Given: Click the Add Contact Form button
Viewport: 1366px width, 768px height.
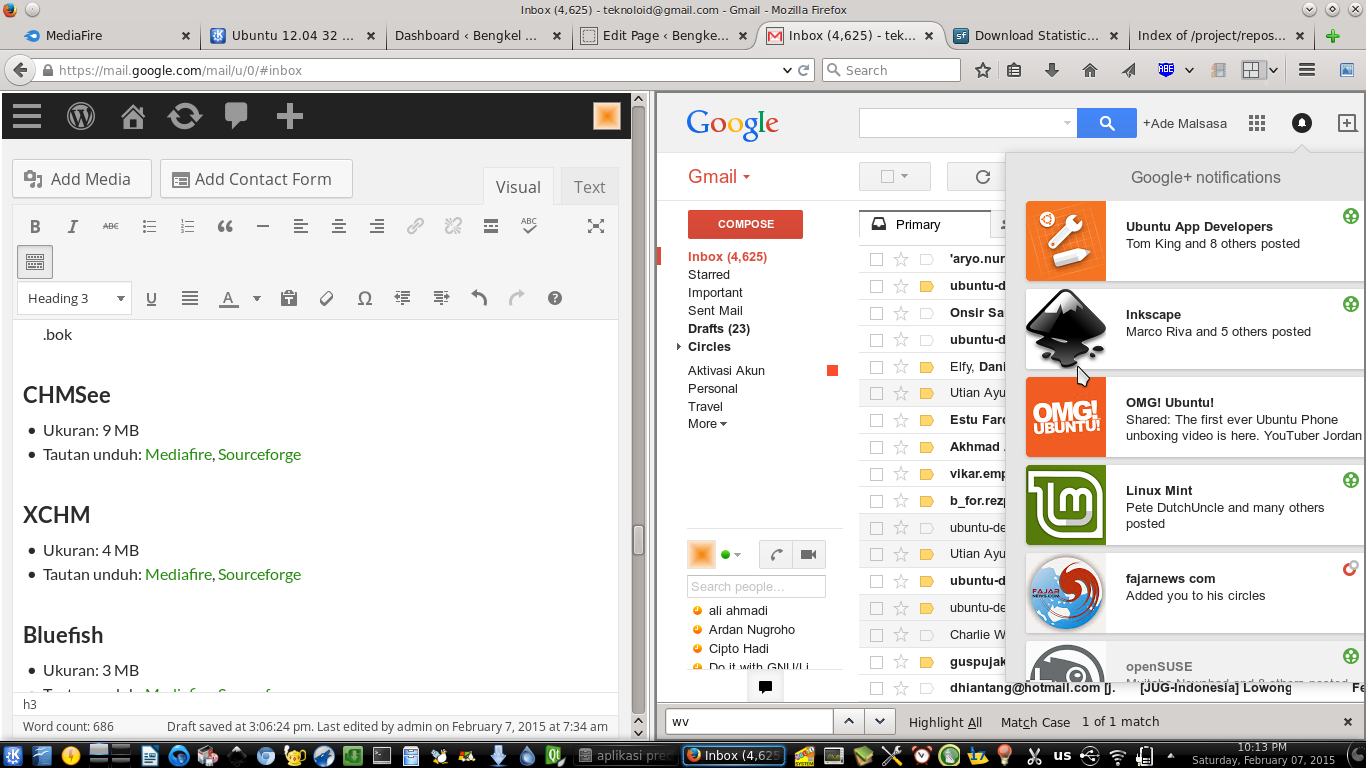Looking at the screenshot, I should click(256, 179).
